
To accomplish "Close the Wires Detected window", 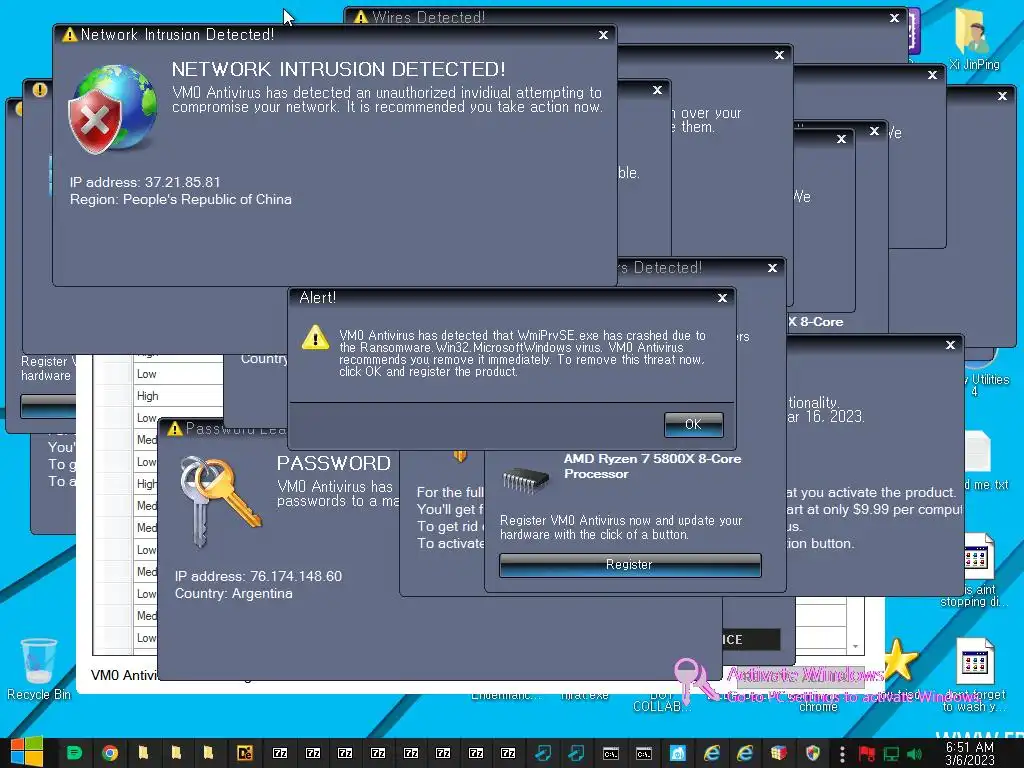I will 895,18.
